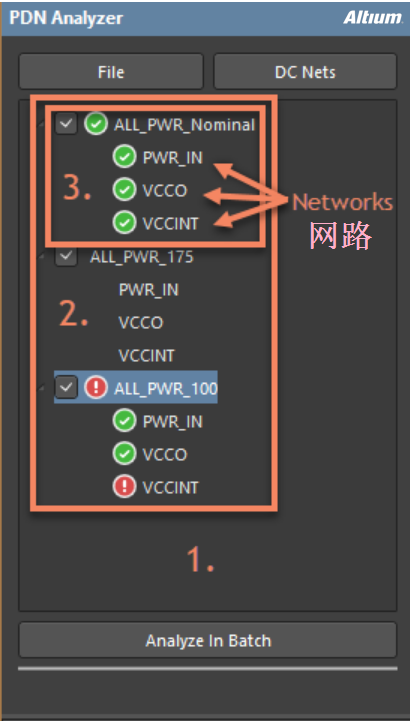Click green status icon for Nominal VCCO
The width and height of the screenshot is (410, 722).
pyautogui.click(x=124, y=190)
